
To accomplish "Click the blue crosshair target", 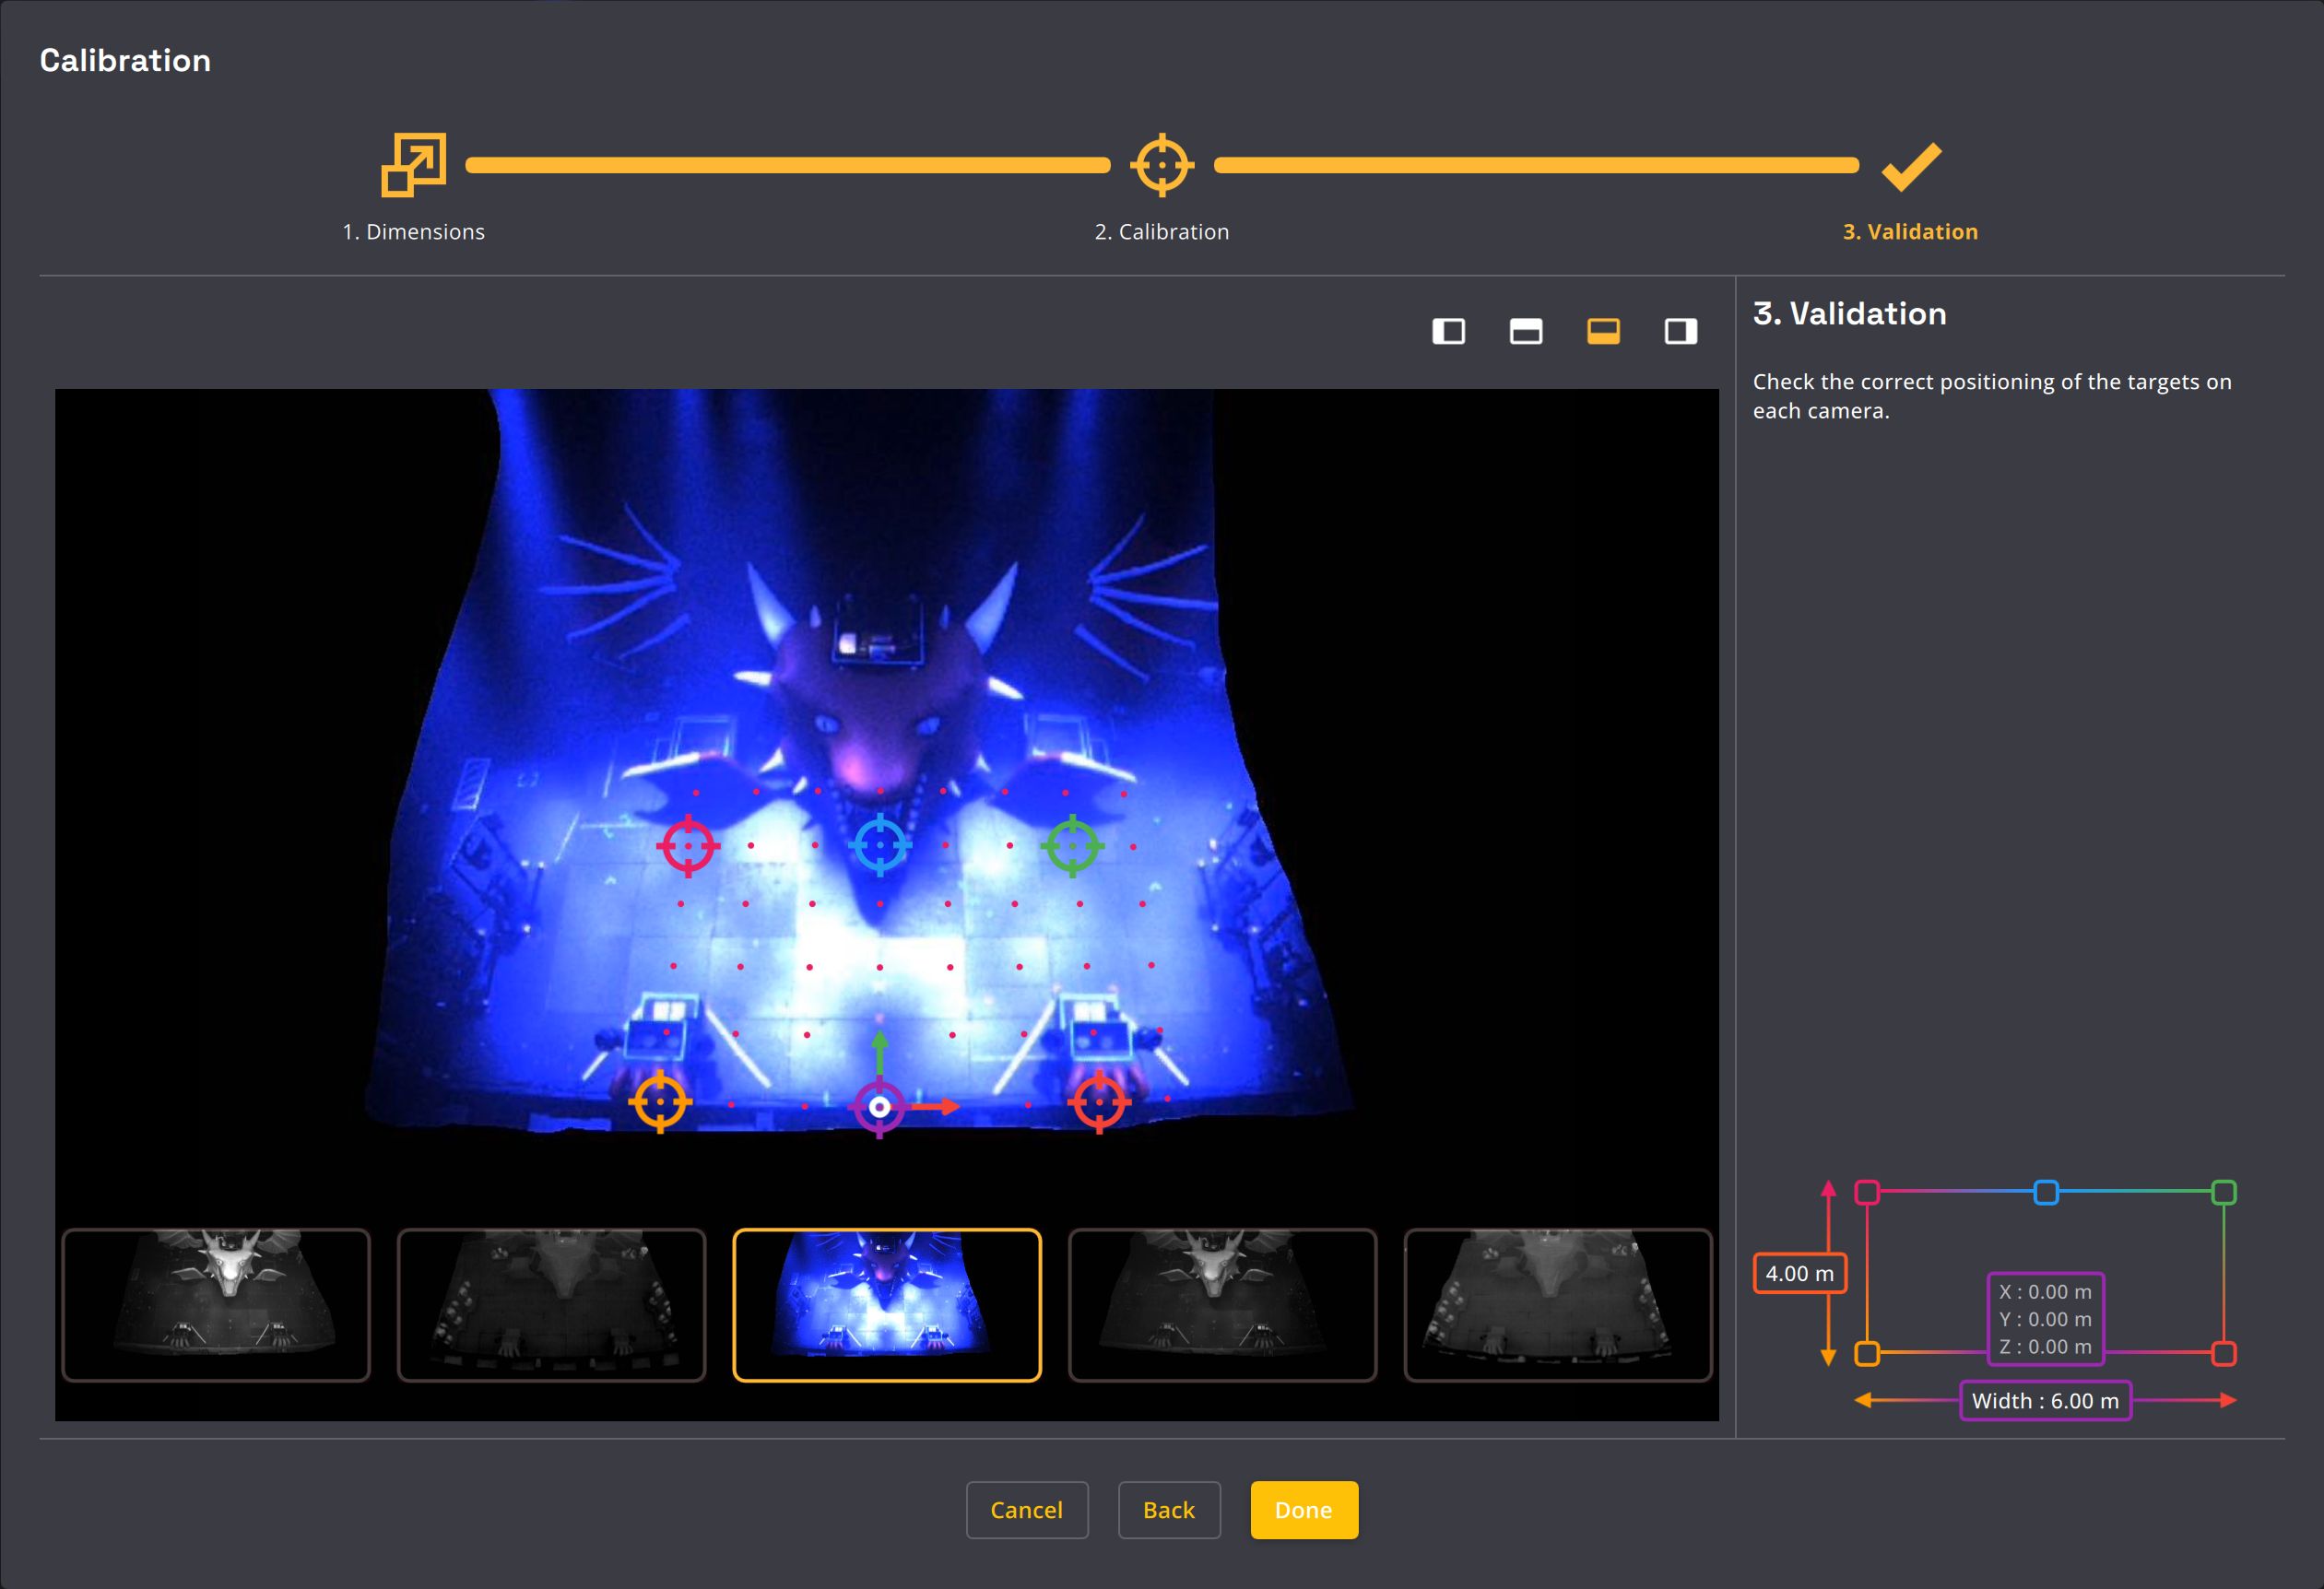I will (880, 846).
